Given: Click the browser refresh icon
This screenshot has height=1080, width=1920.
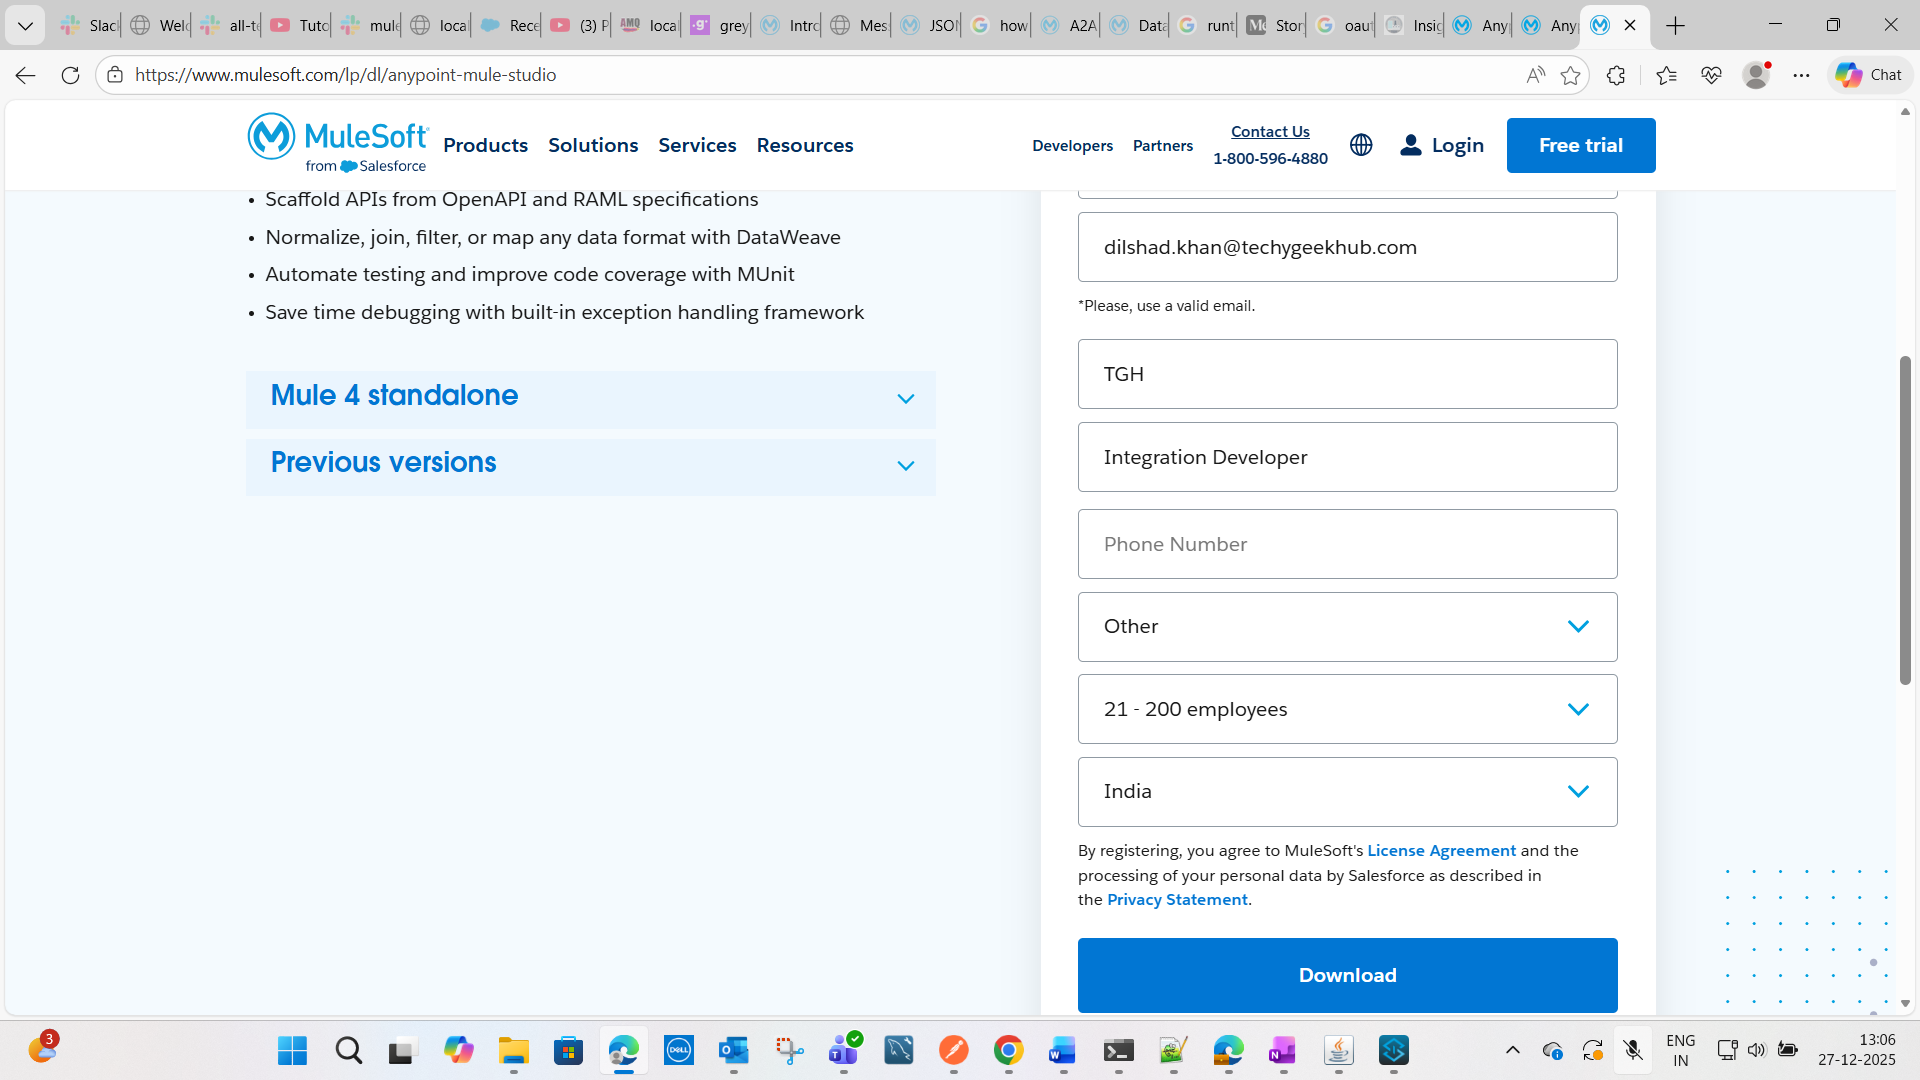Looking at the screenshot, I should (70, 75).
